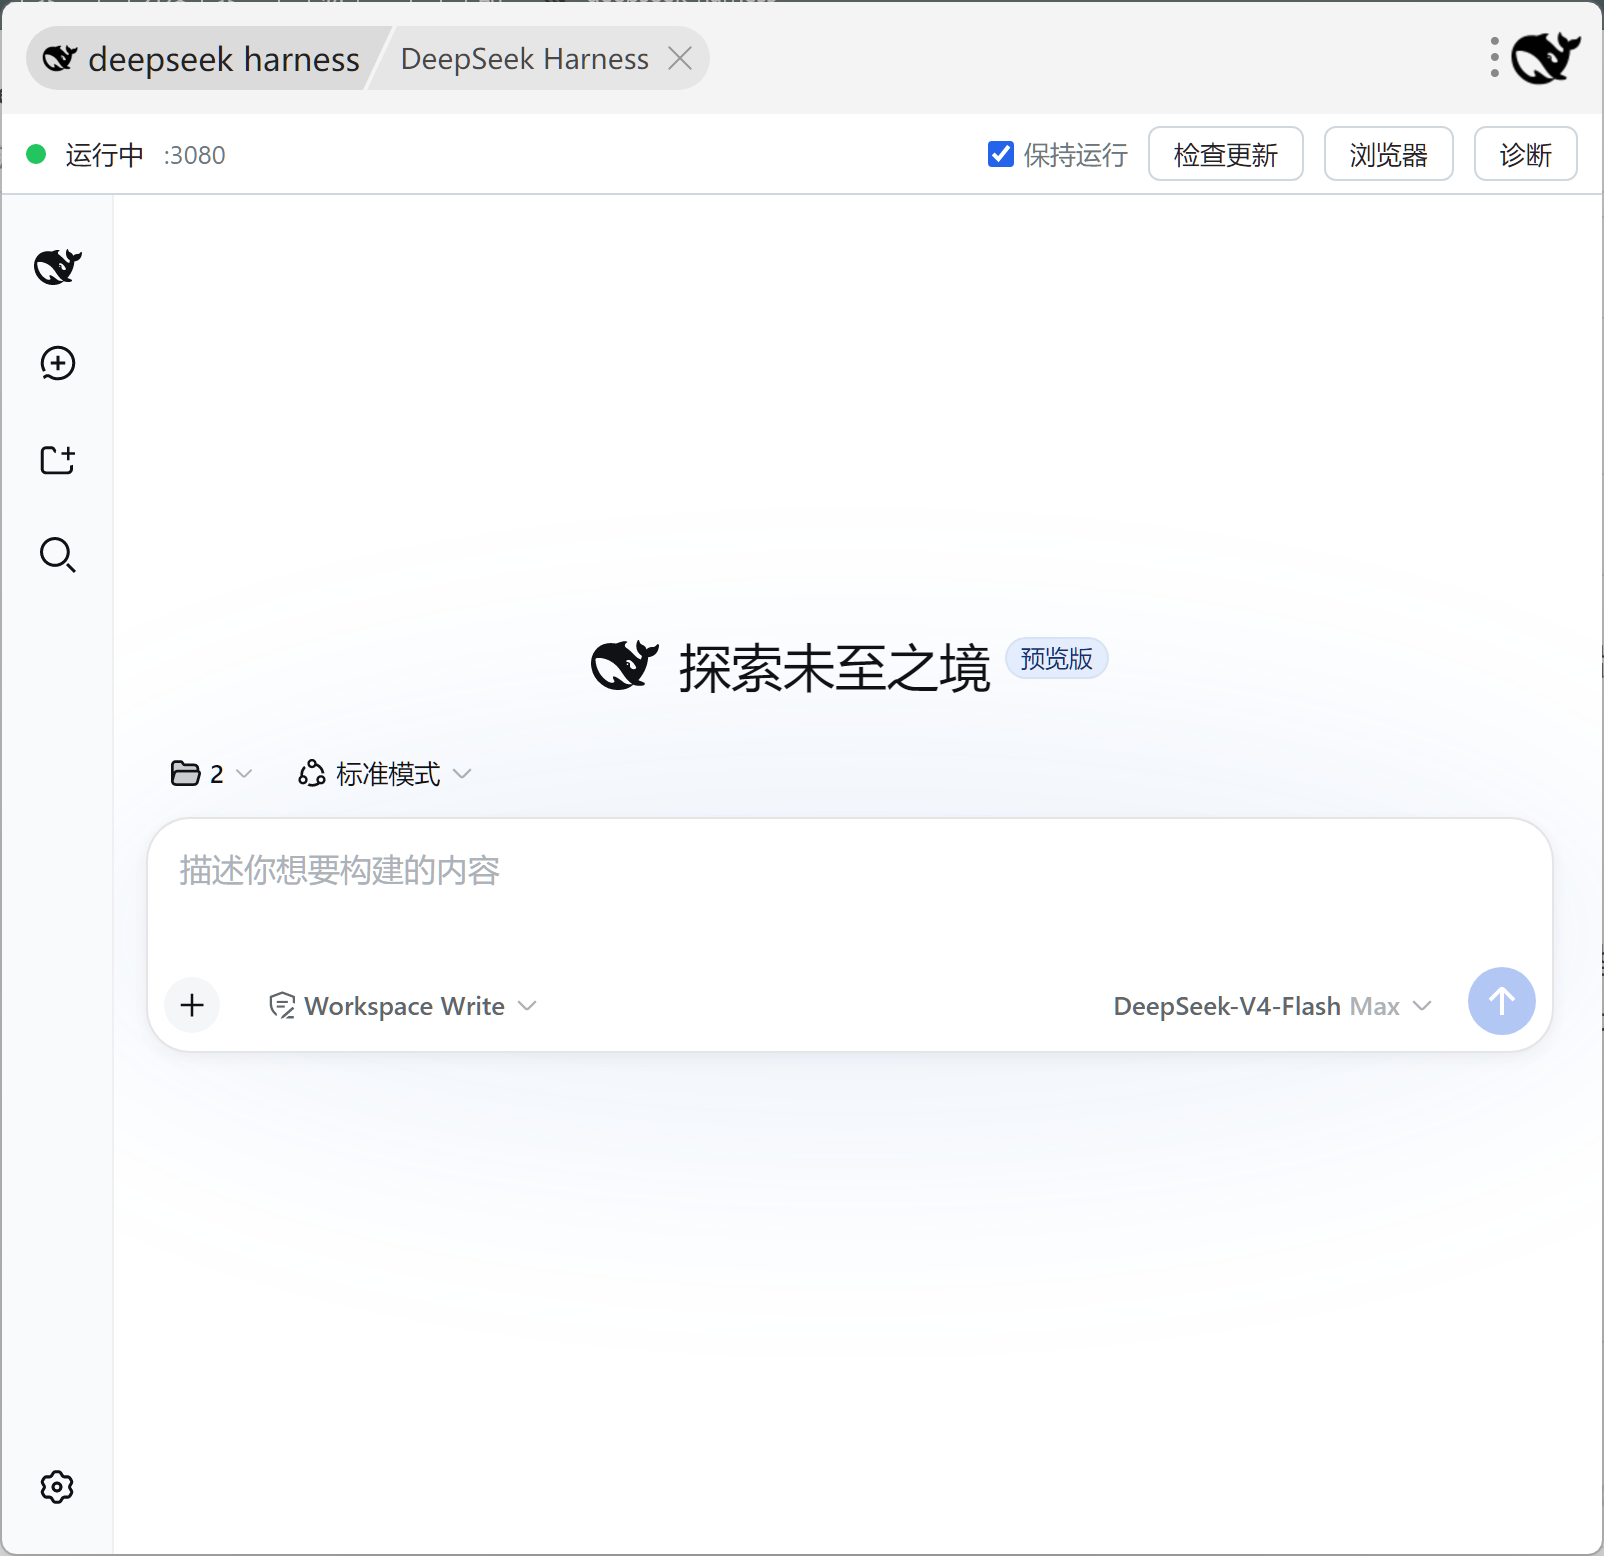Click the 探索未至之境 heading

835,668
